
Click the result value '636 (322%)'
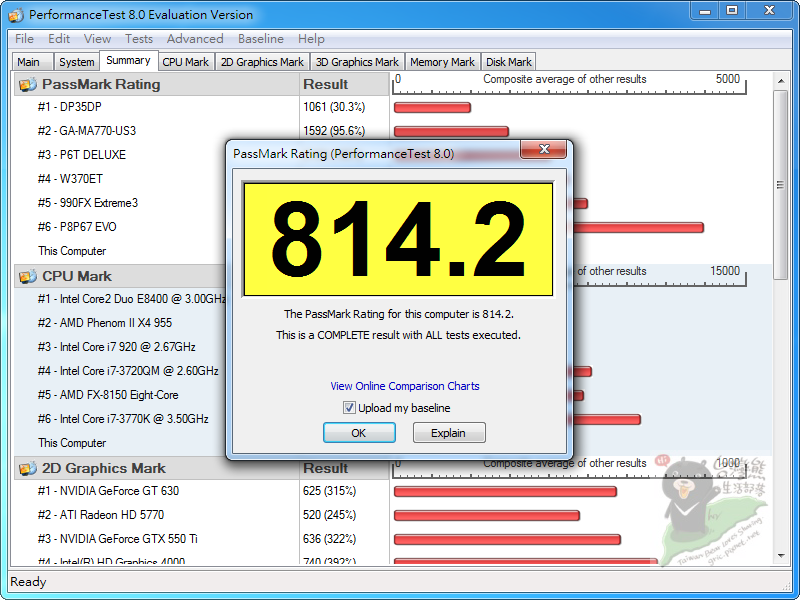(329, 539)
